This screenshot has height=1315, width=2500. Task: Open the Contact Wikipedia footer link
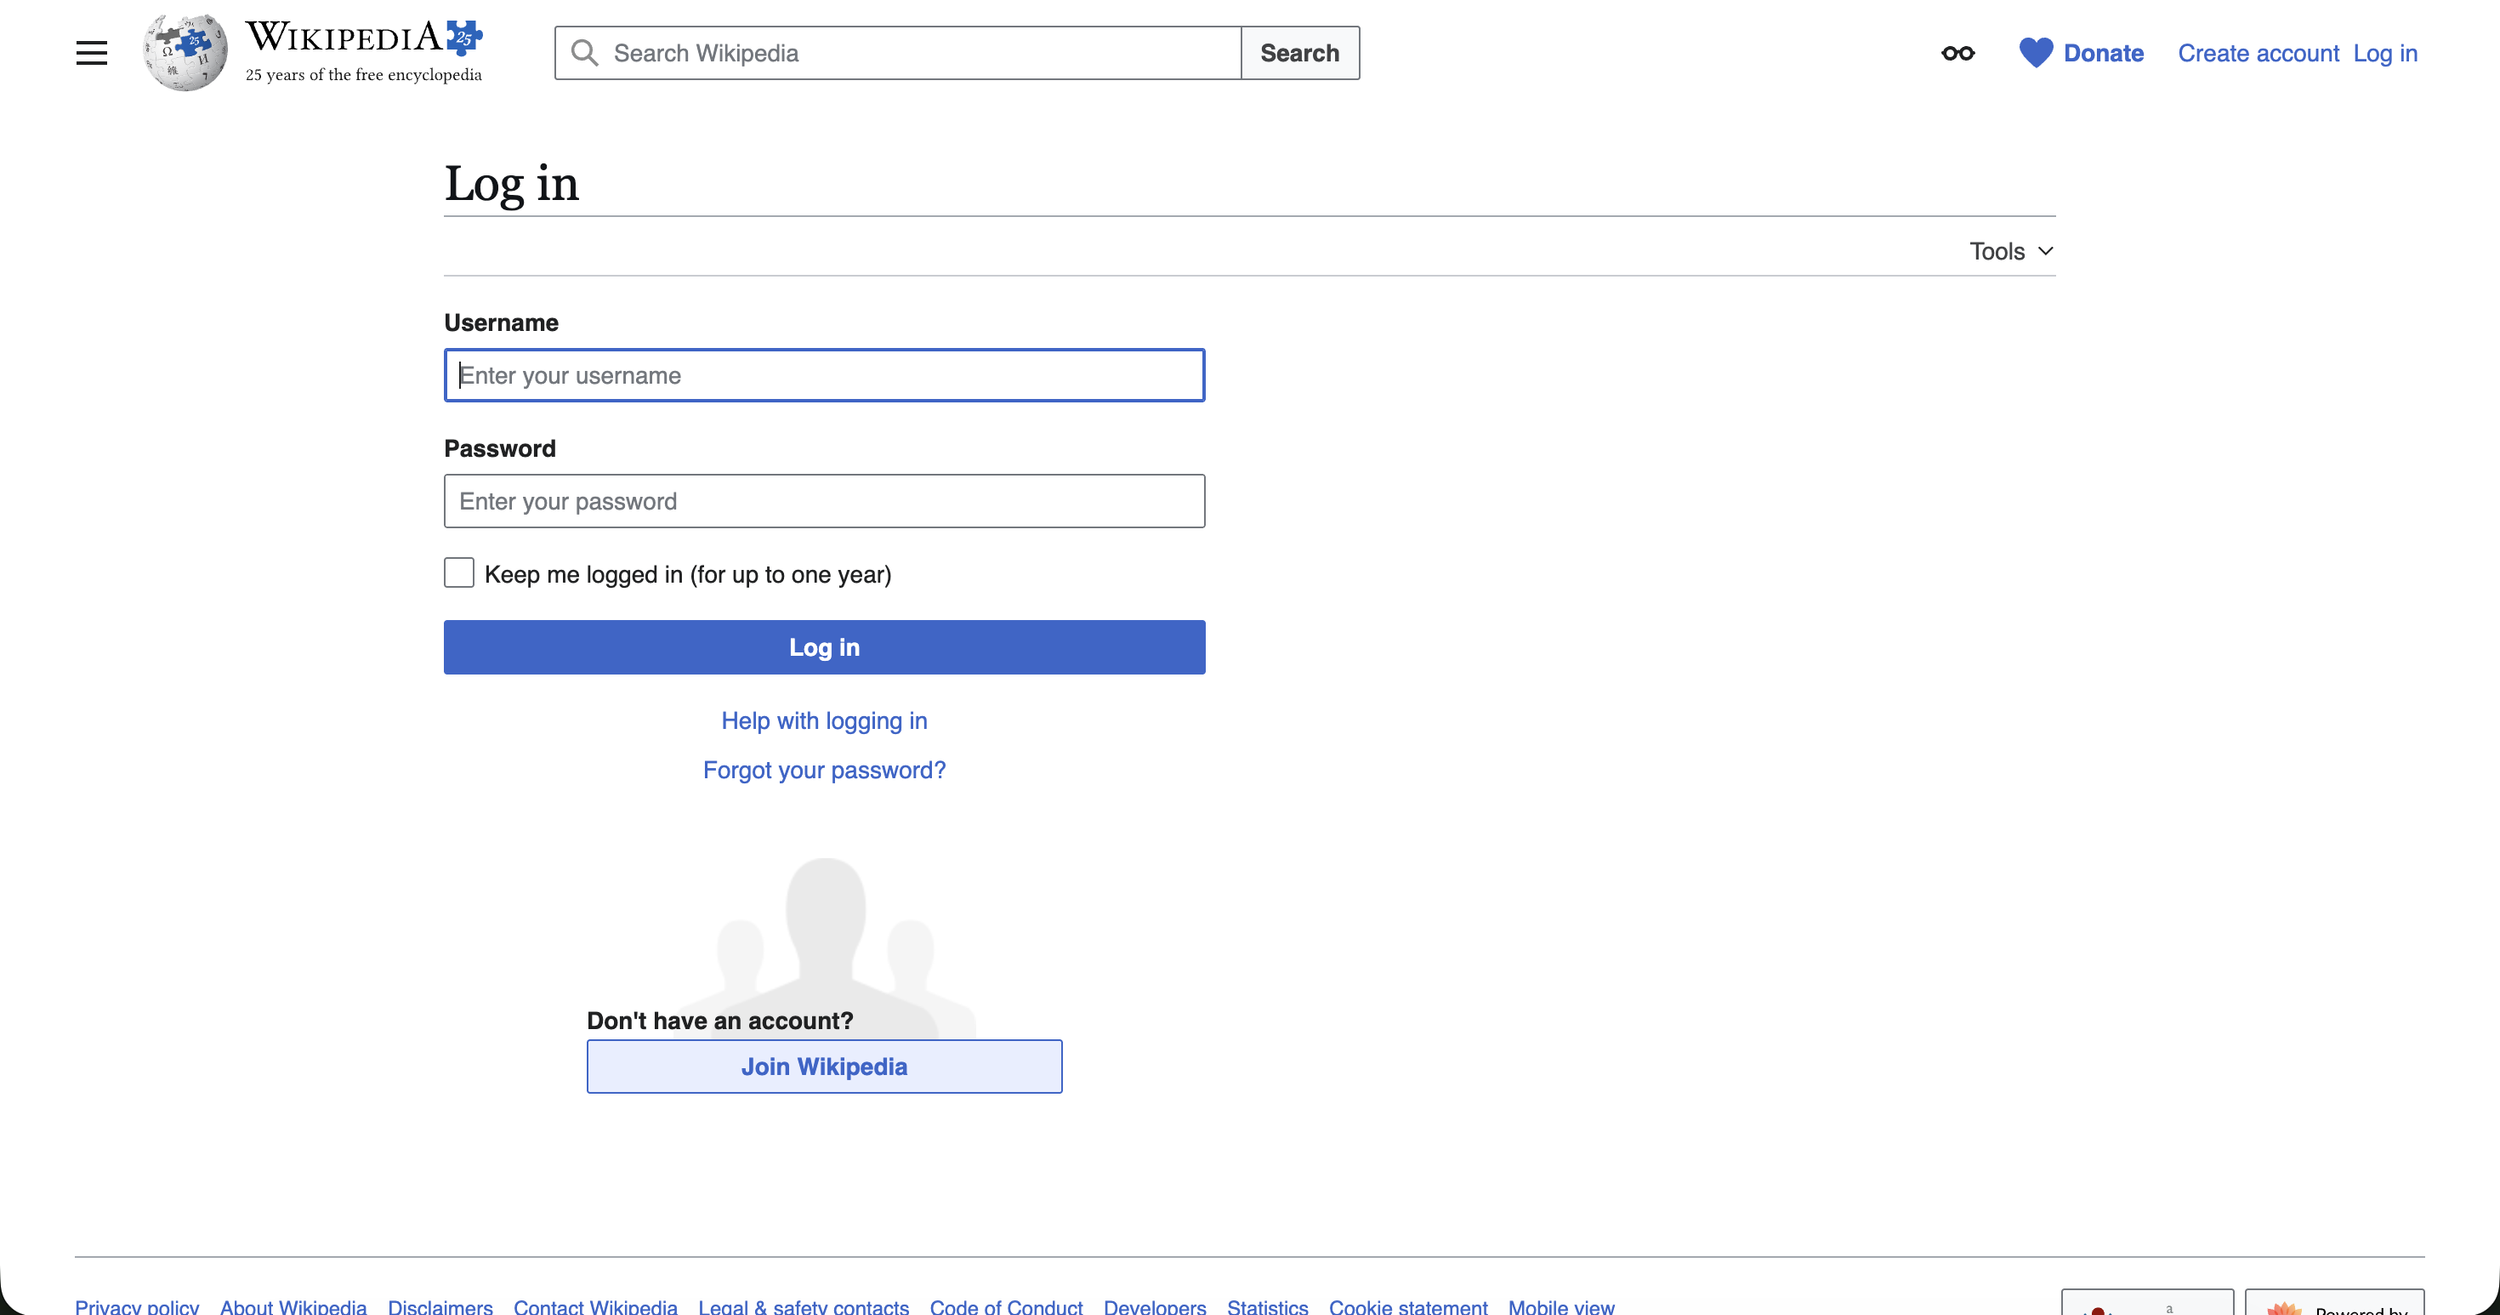pos(595,1306)
